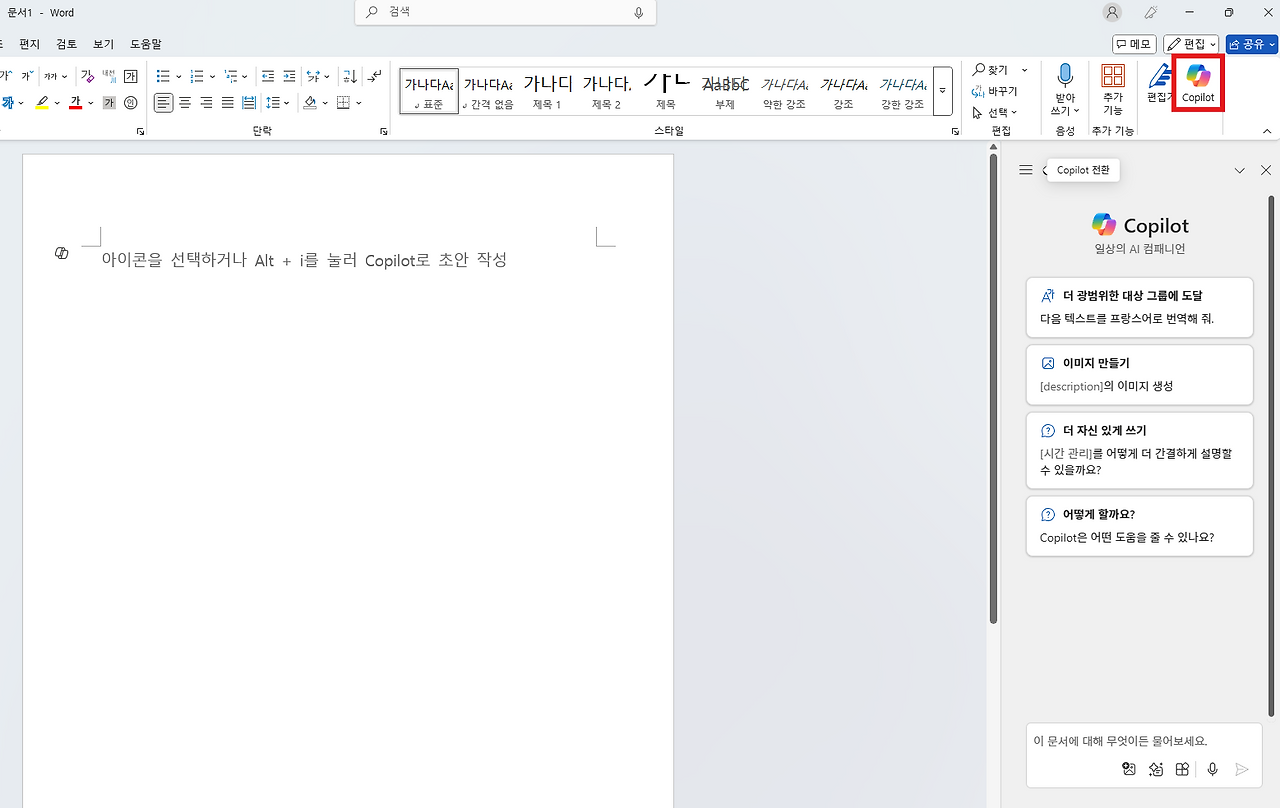
Task: Collapse the ribbon chevron
Action: tap(1267, 131)
